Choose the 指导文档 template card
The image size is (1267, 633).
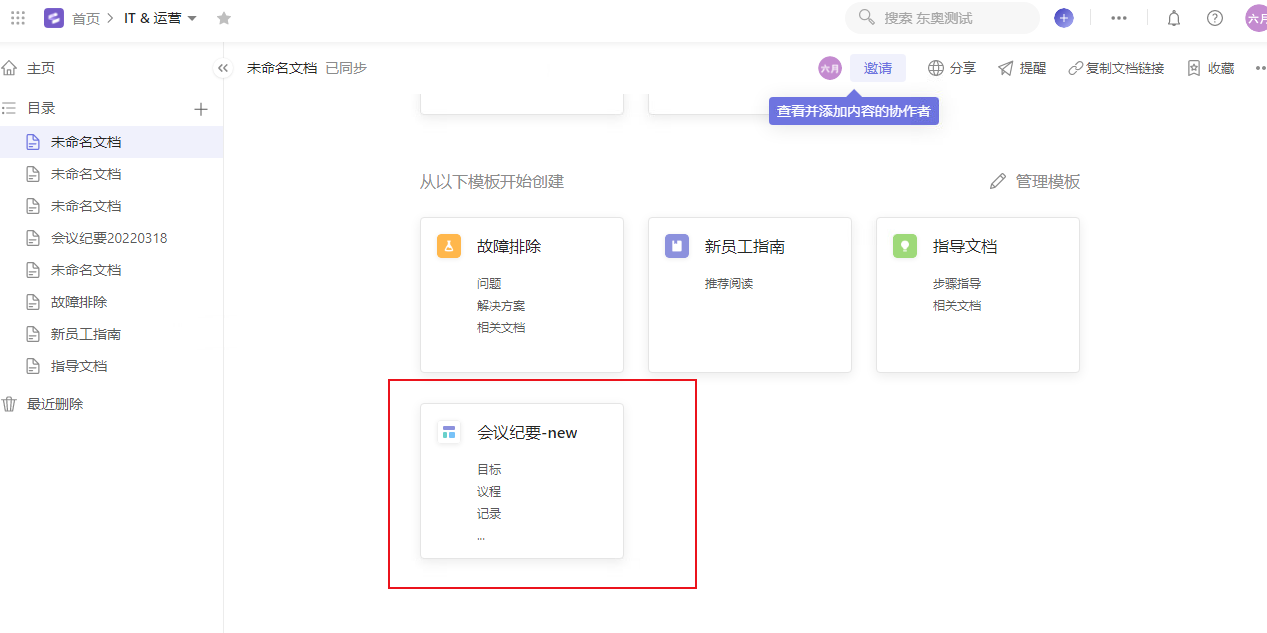978,295
